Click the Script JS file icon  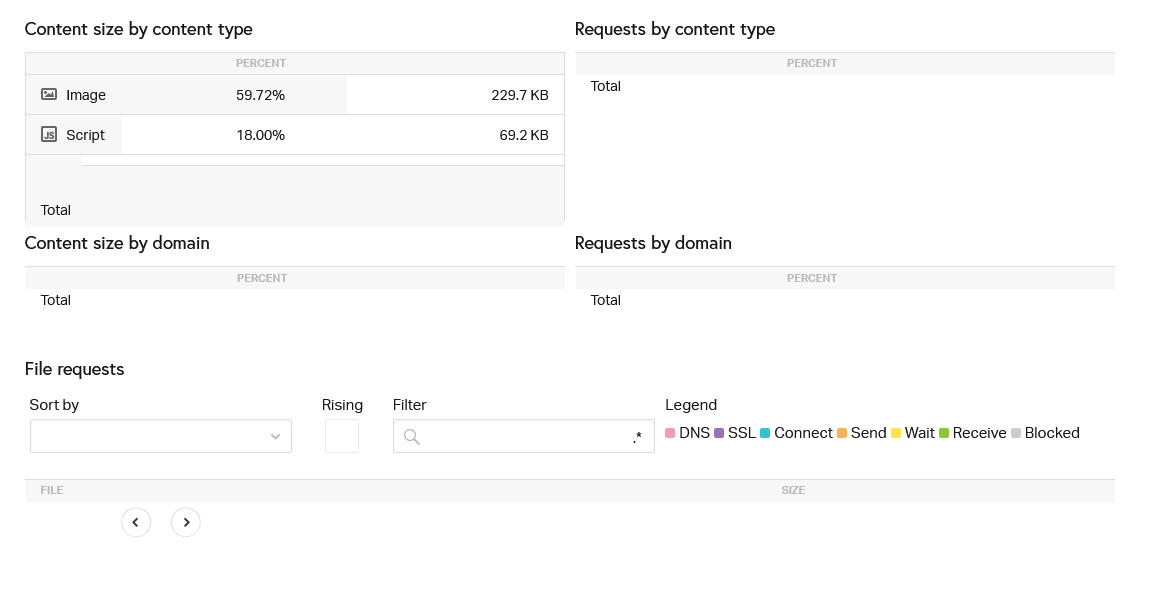click(x=49, y=134)
